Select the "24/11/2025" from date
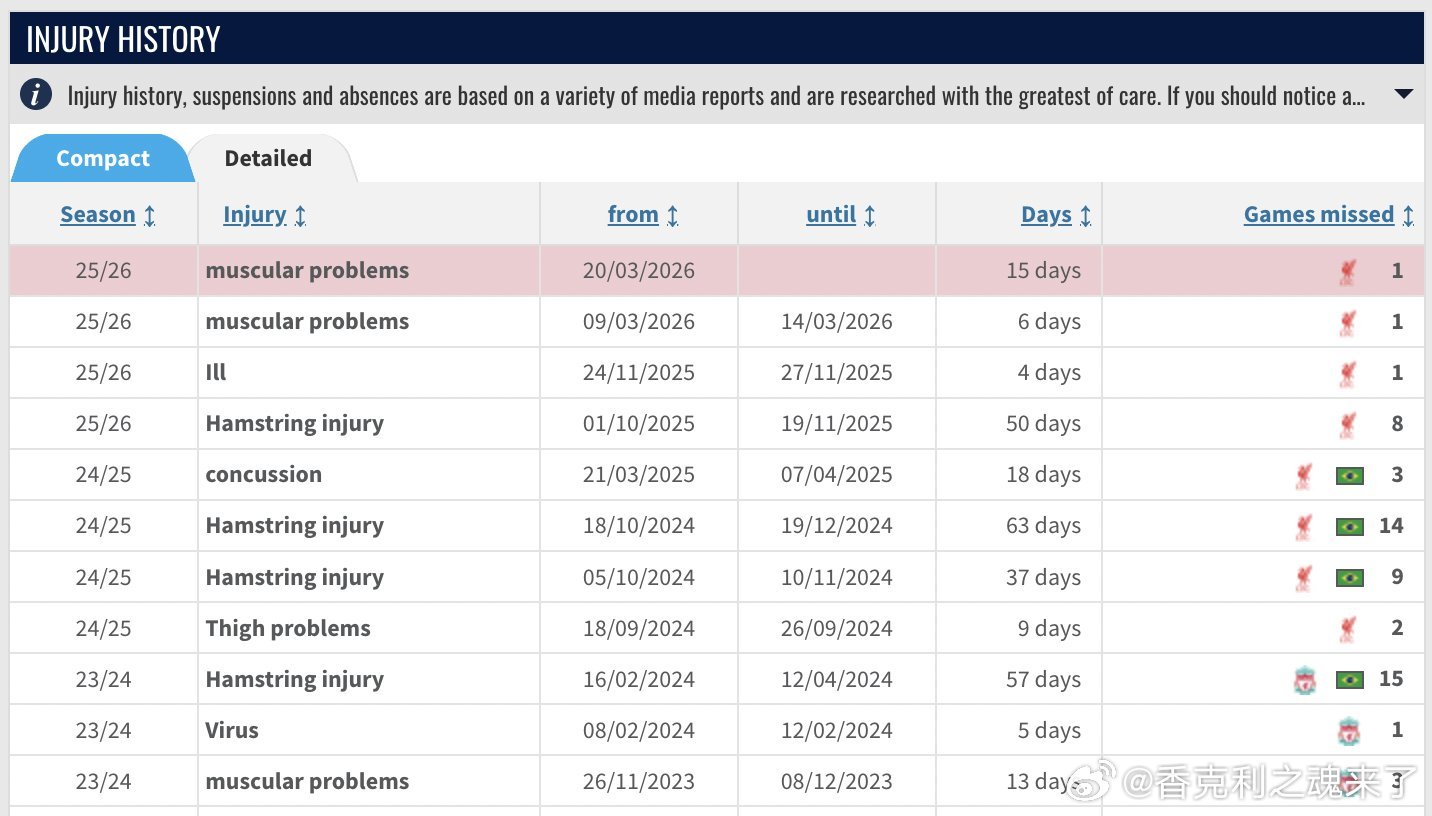The height and width of the screenshot is (816, 1432). pyautogui.click(x=639, y=373)
